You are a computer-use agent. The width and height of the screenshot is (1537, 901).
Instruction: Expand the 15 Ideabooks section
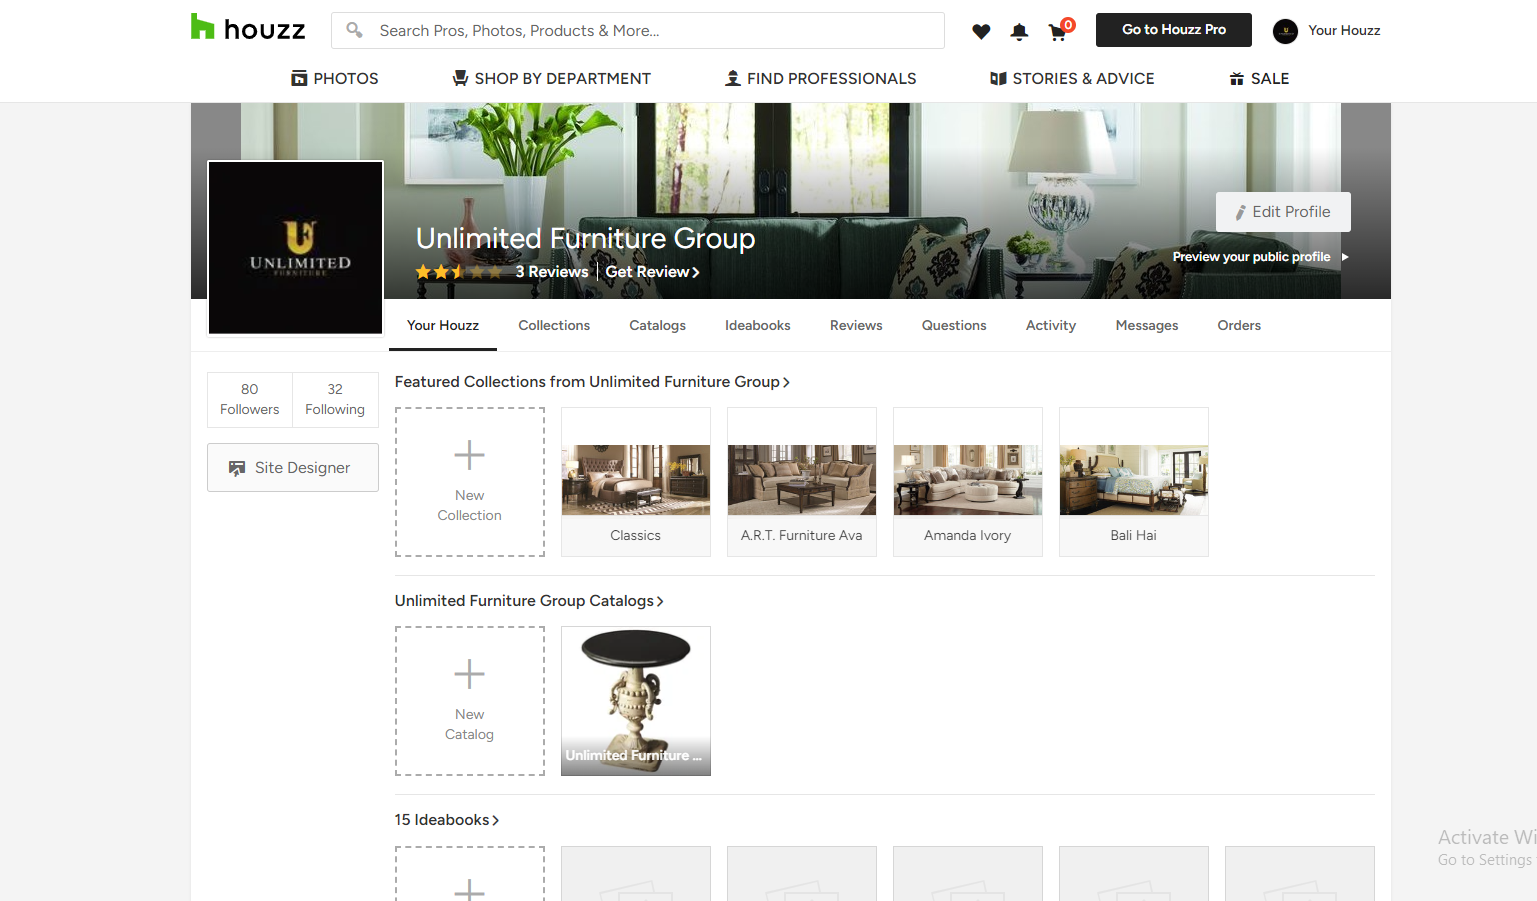point(446,820)
